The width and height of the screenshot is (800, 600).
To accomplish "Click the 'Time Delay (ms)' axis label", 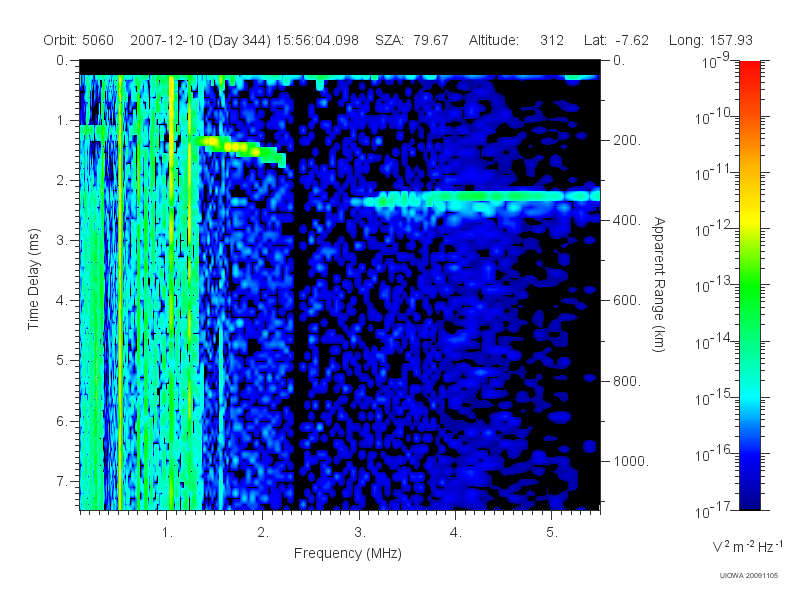I will pos(33,279).
